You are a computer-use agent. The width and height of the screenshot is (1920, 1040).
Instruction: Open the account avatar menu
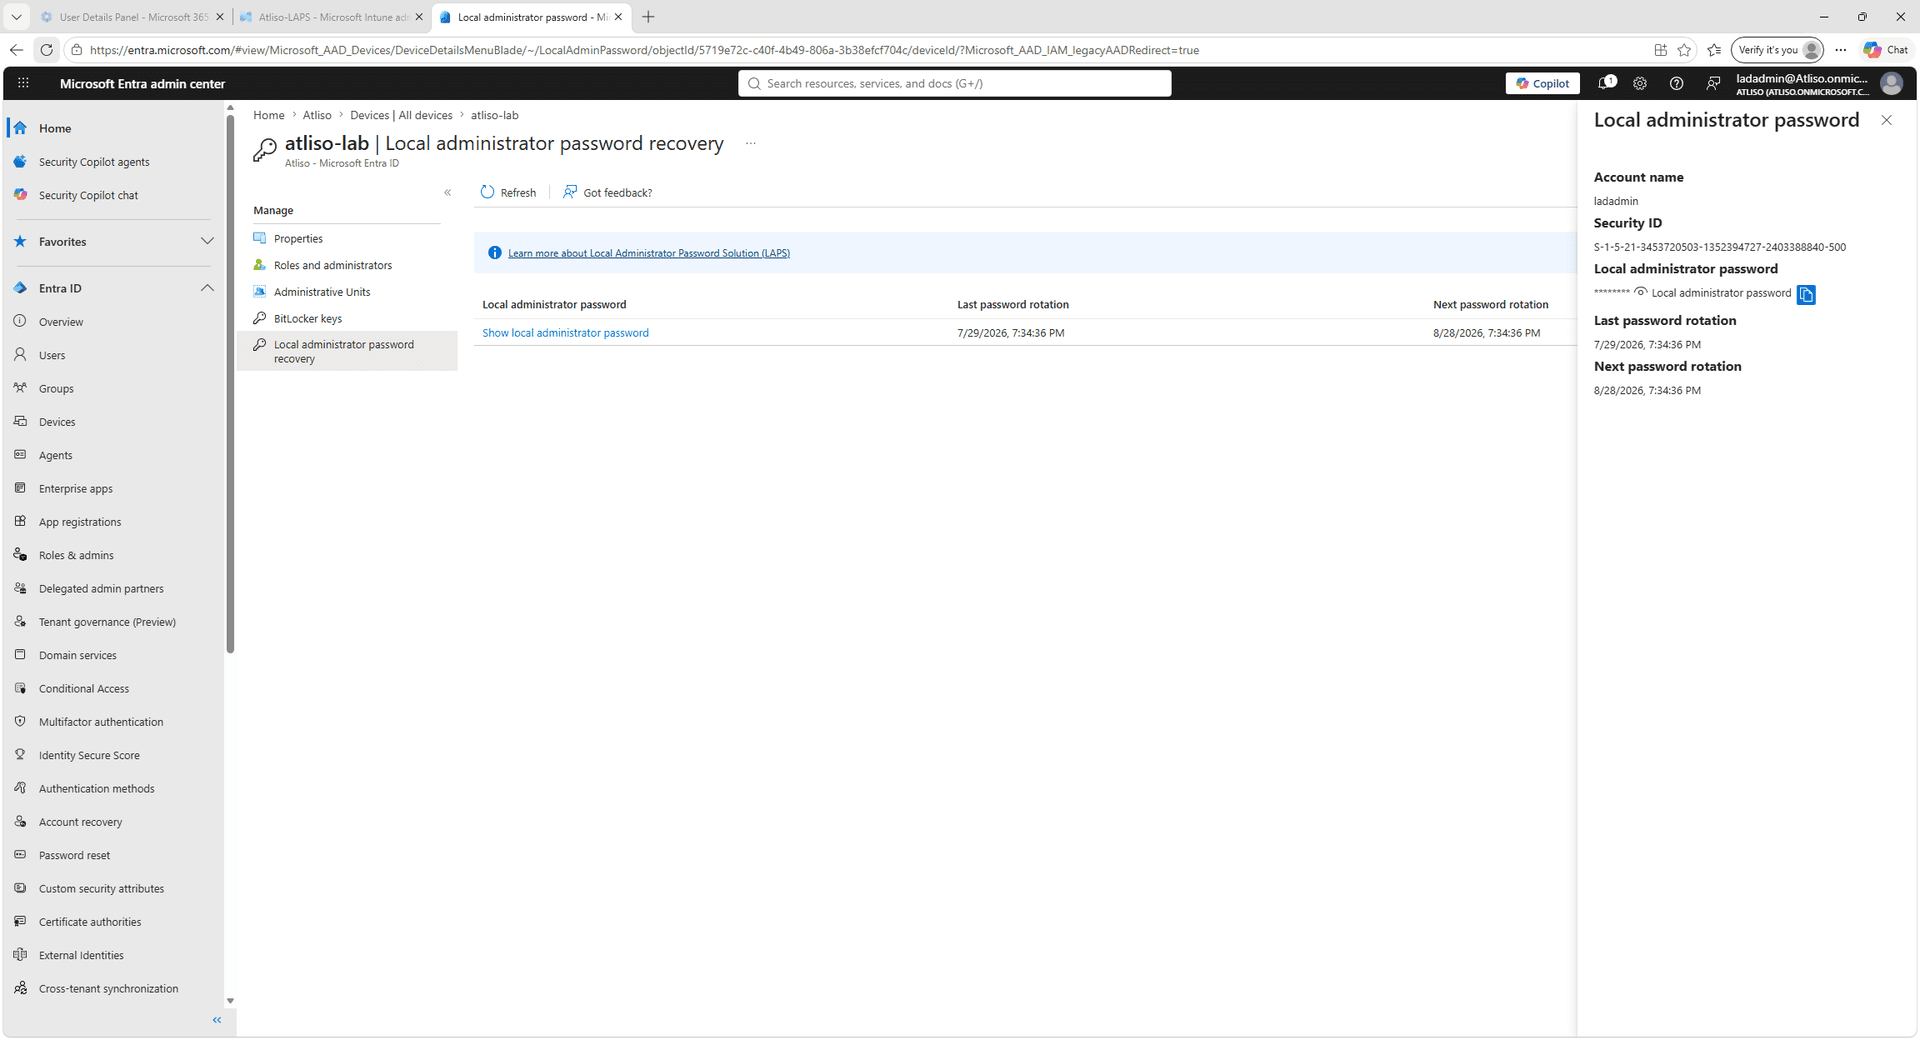(1891, 84)
